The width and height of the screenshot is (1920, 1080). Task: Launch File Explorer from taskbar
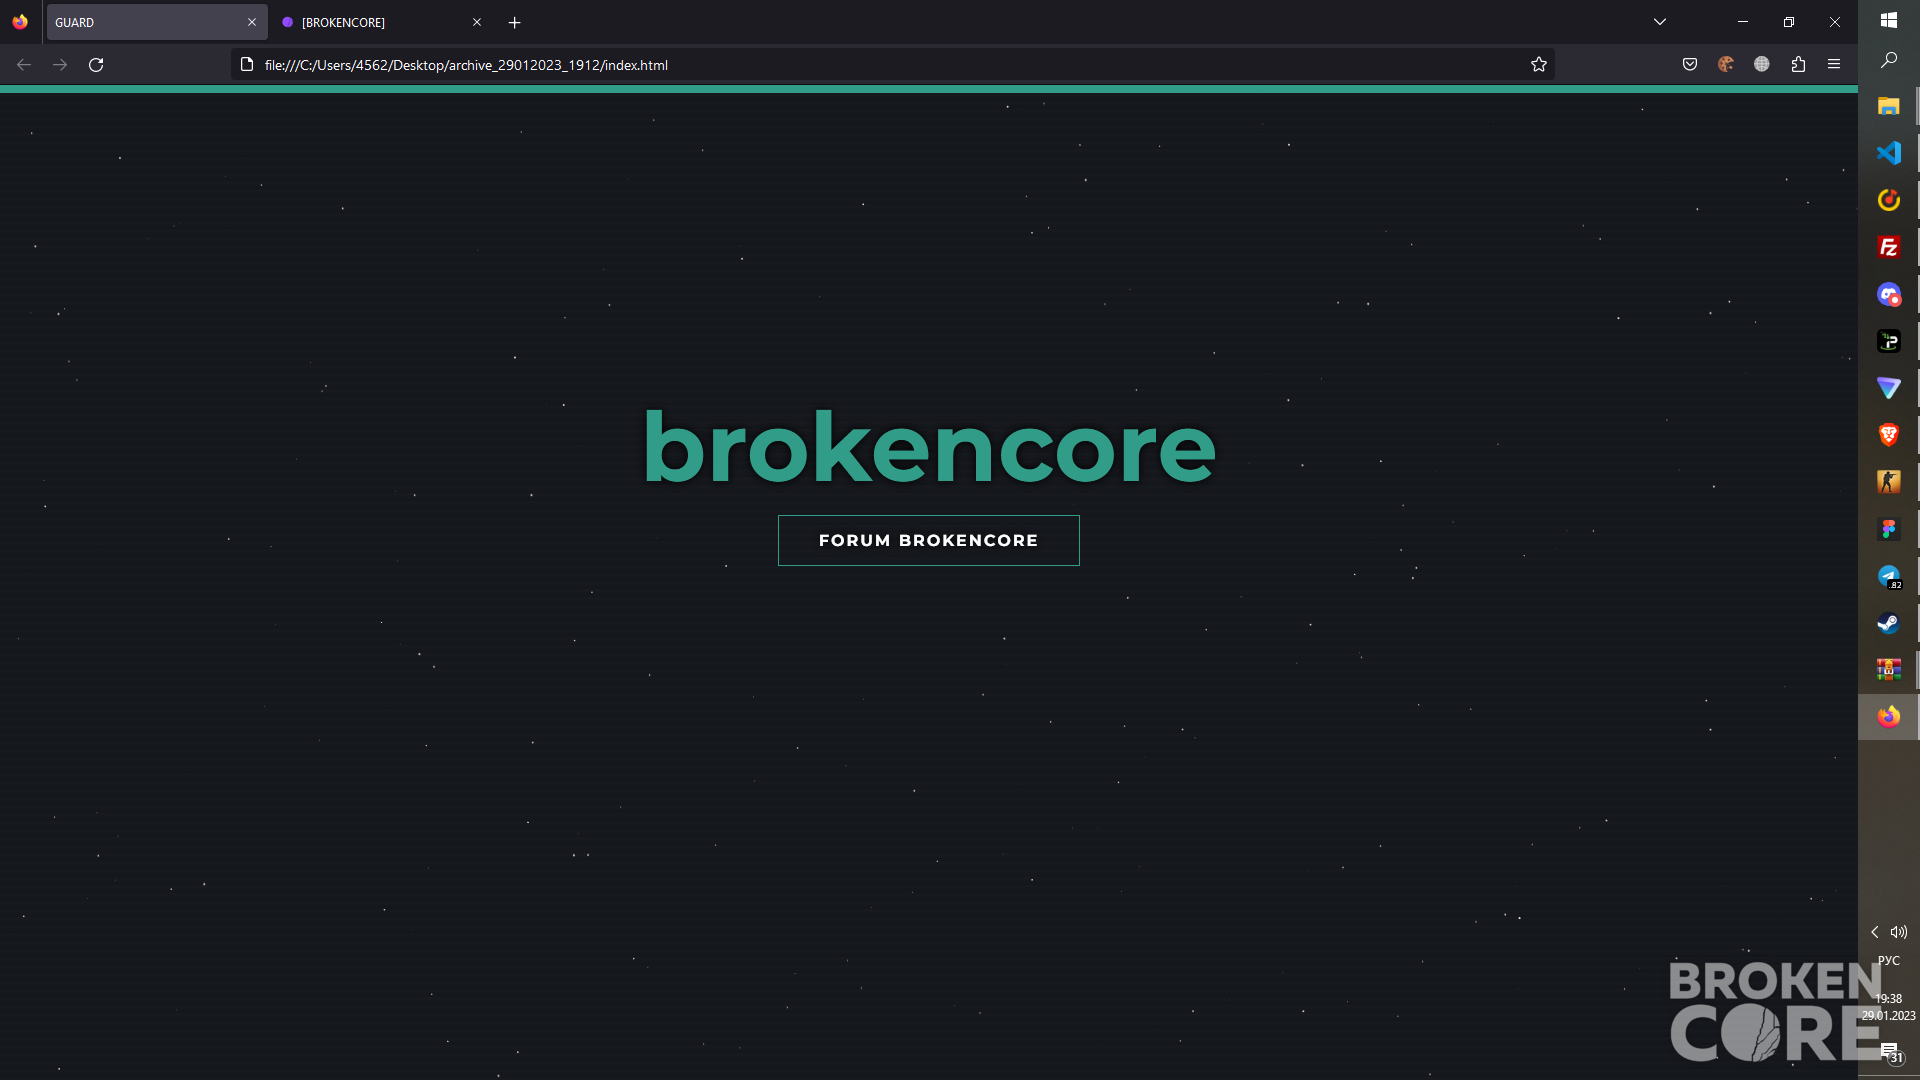pyautogui.click(x=1889, y=106)
